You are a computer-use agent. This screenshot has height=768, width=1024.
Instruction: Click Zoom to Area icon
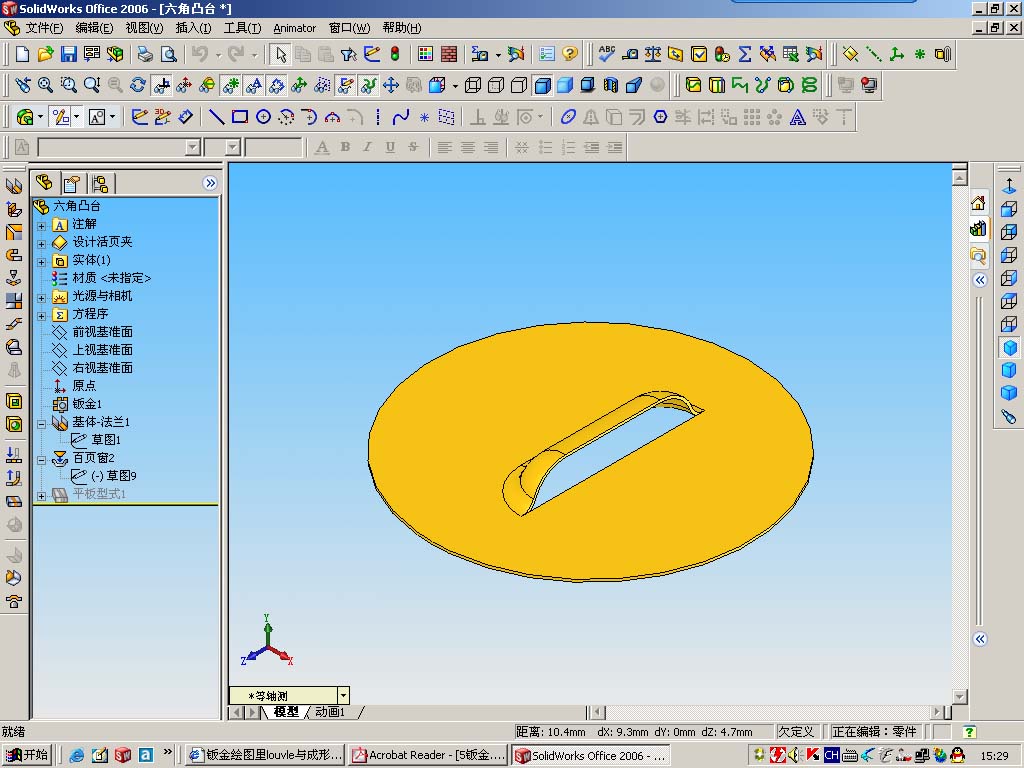[x=69, y=85]
